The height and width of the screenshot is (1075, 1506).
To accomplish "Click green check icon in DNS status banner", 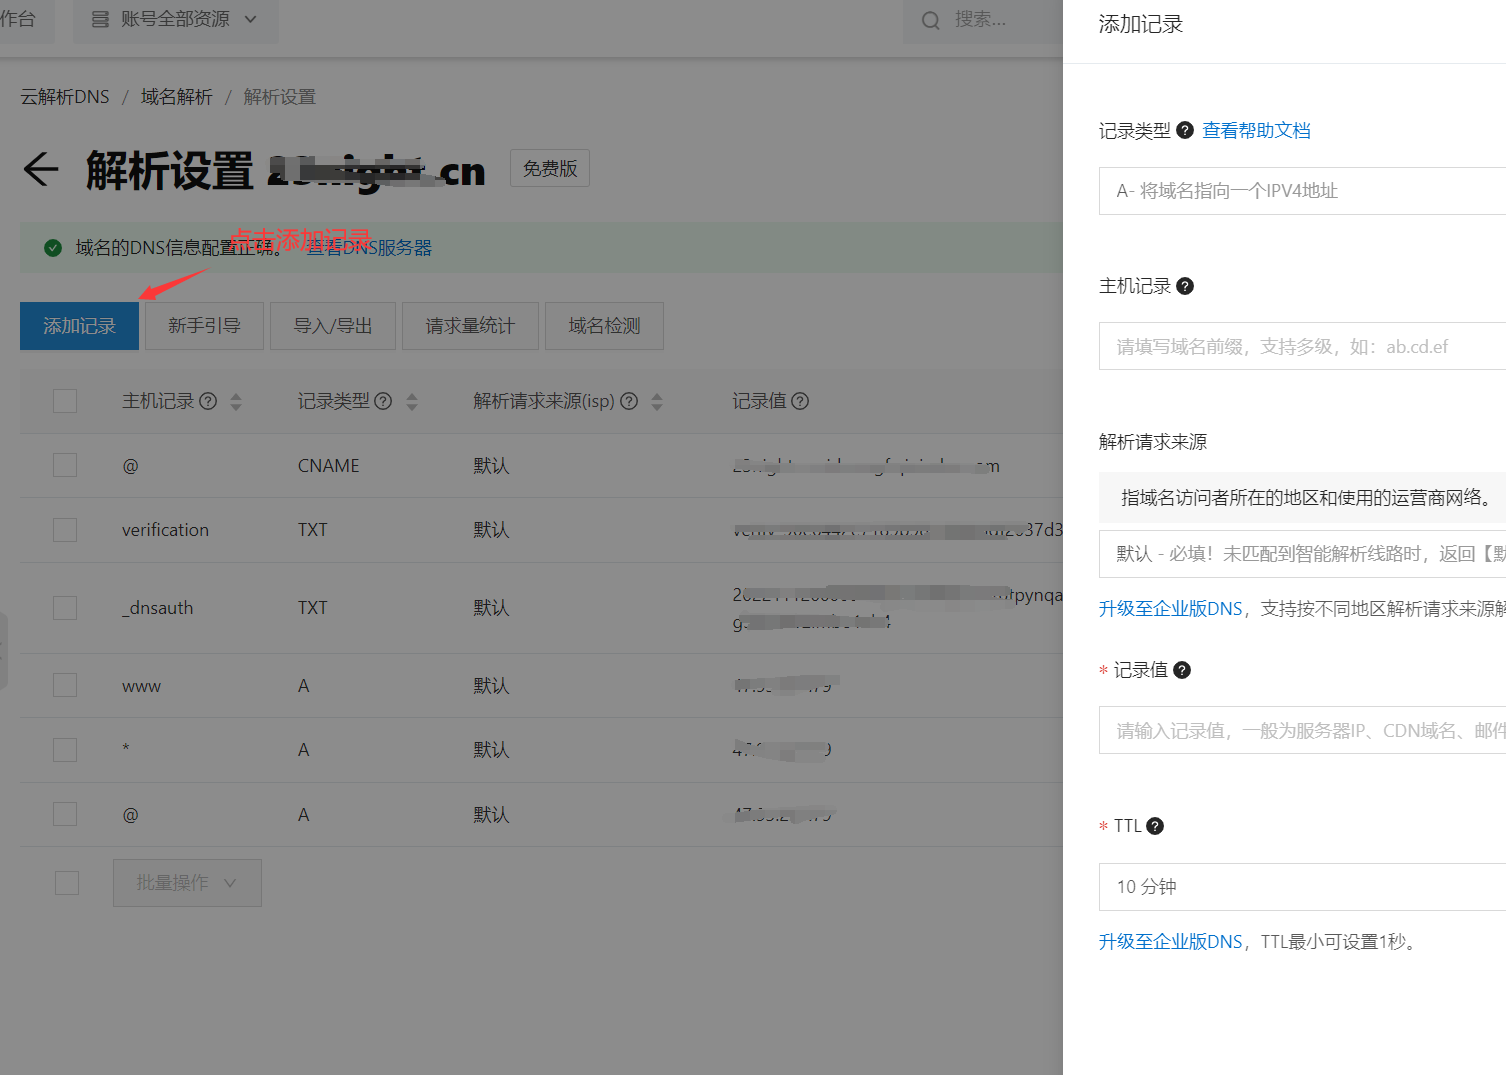I will tap(53, 248).
